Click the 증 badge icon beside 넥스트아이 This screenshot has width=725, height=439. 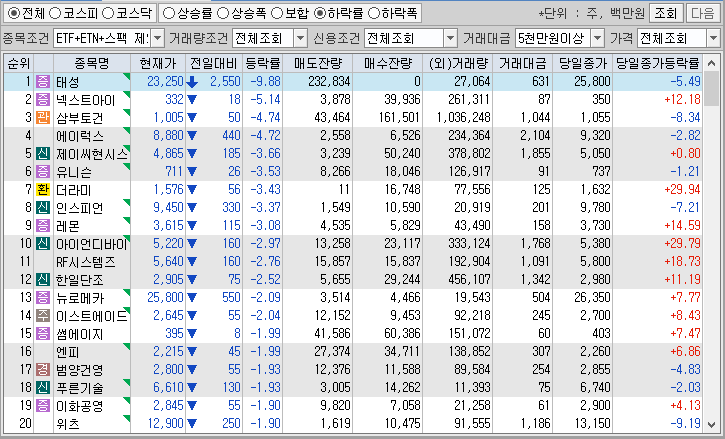tap(43, 99)
